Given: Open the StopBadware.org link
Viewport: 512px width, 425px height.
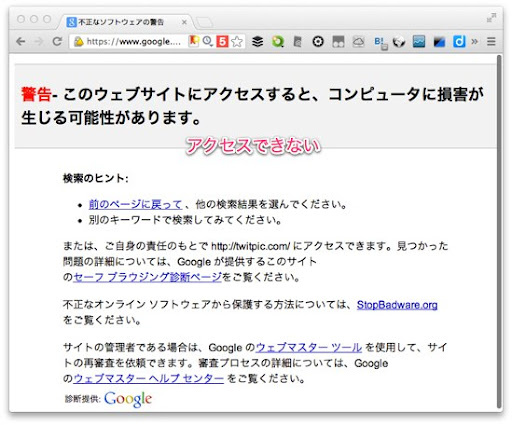Looking at the screenshot, I should click(397, 305).
